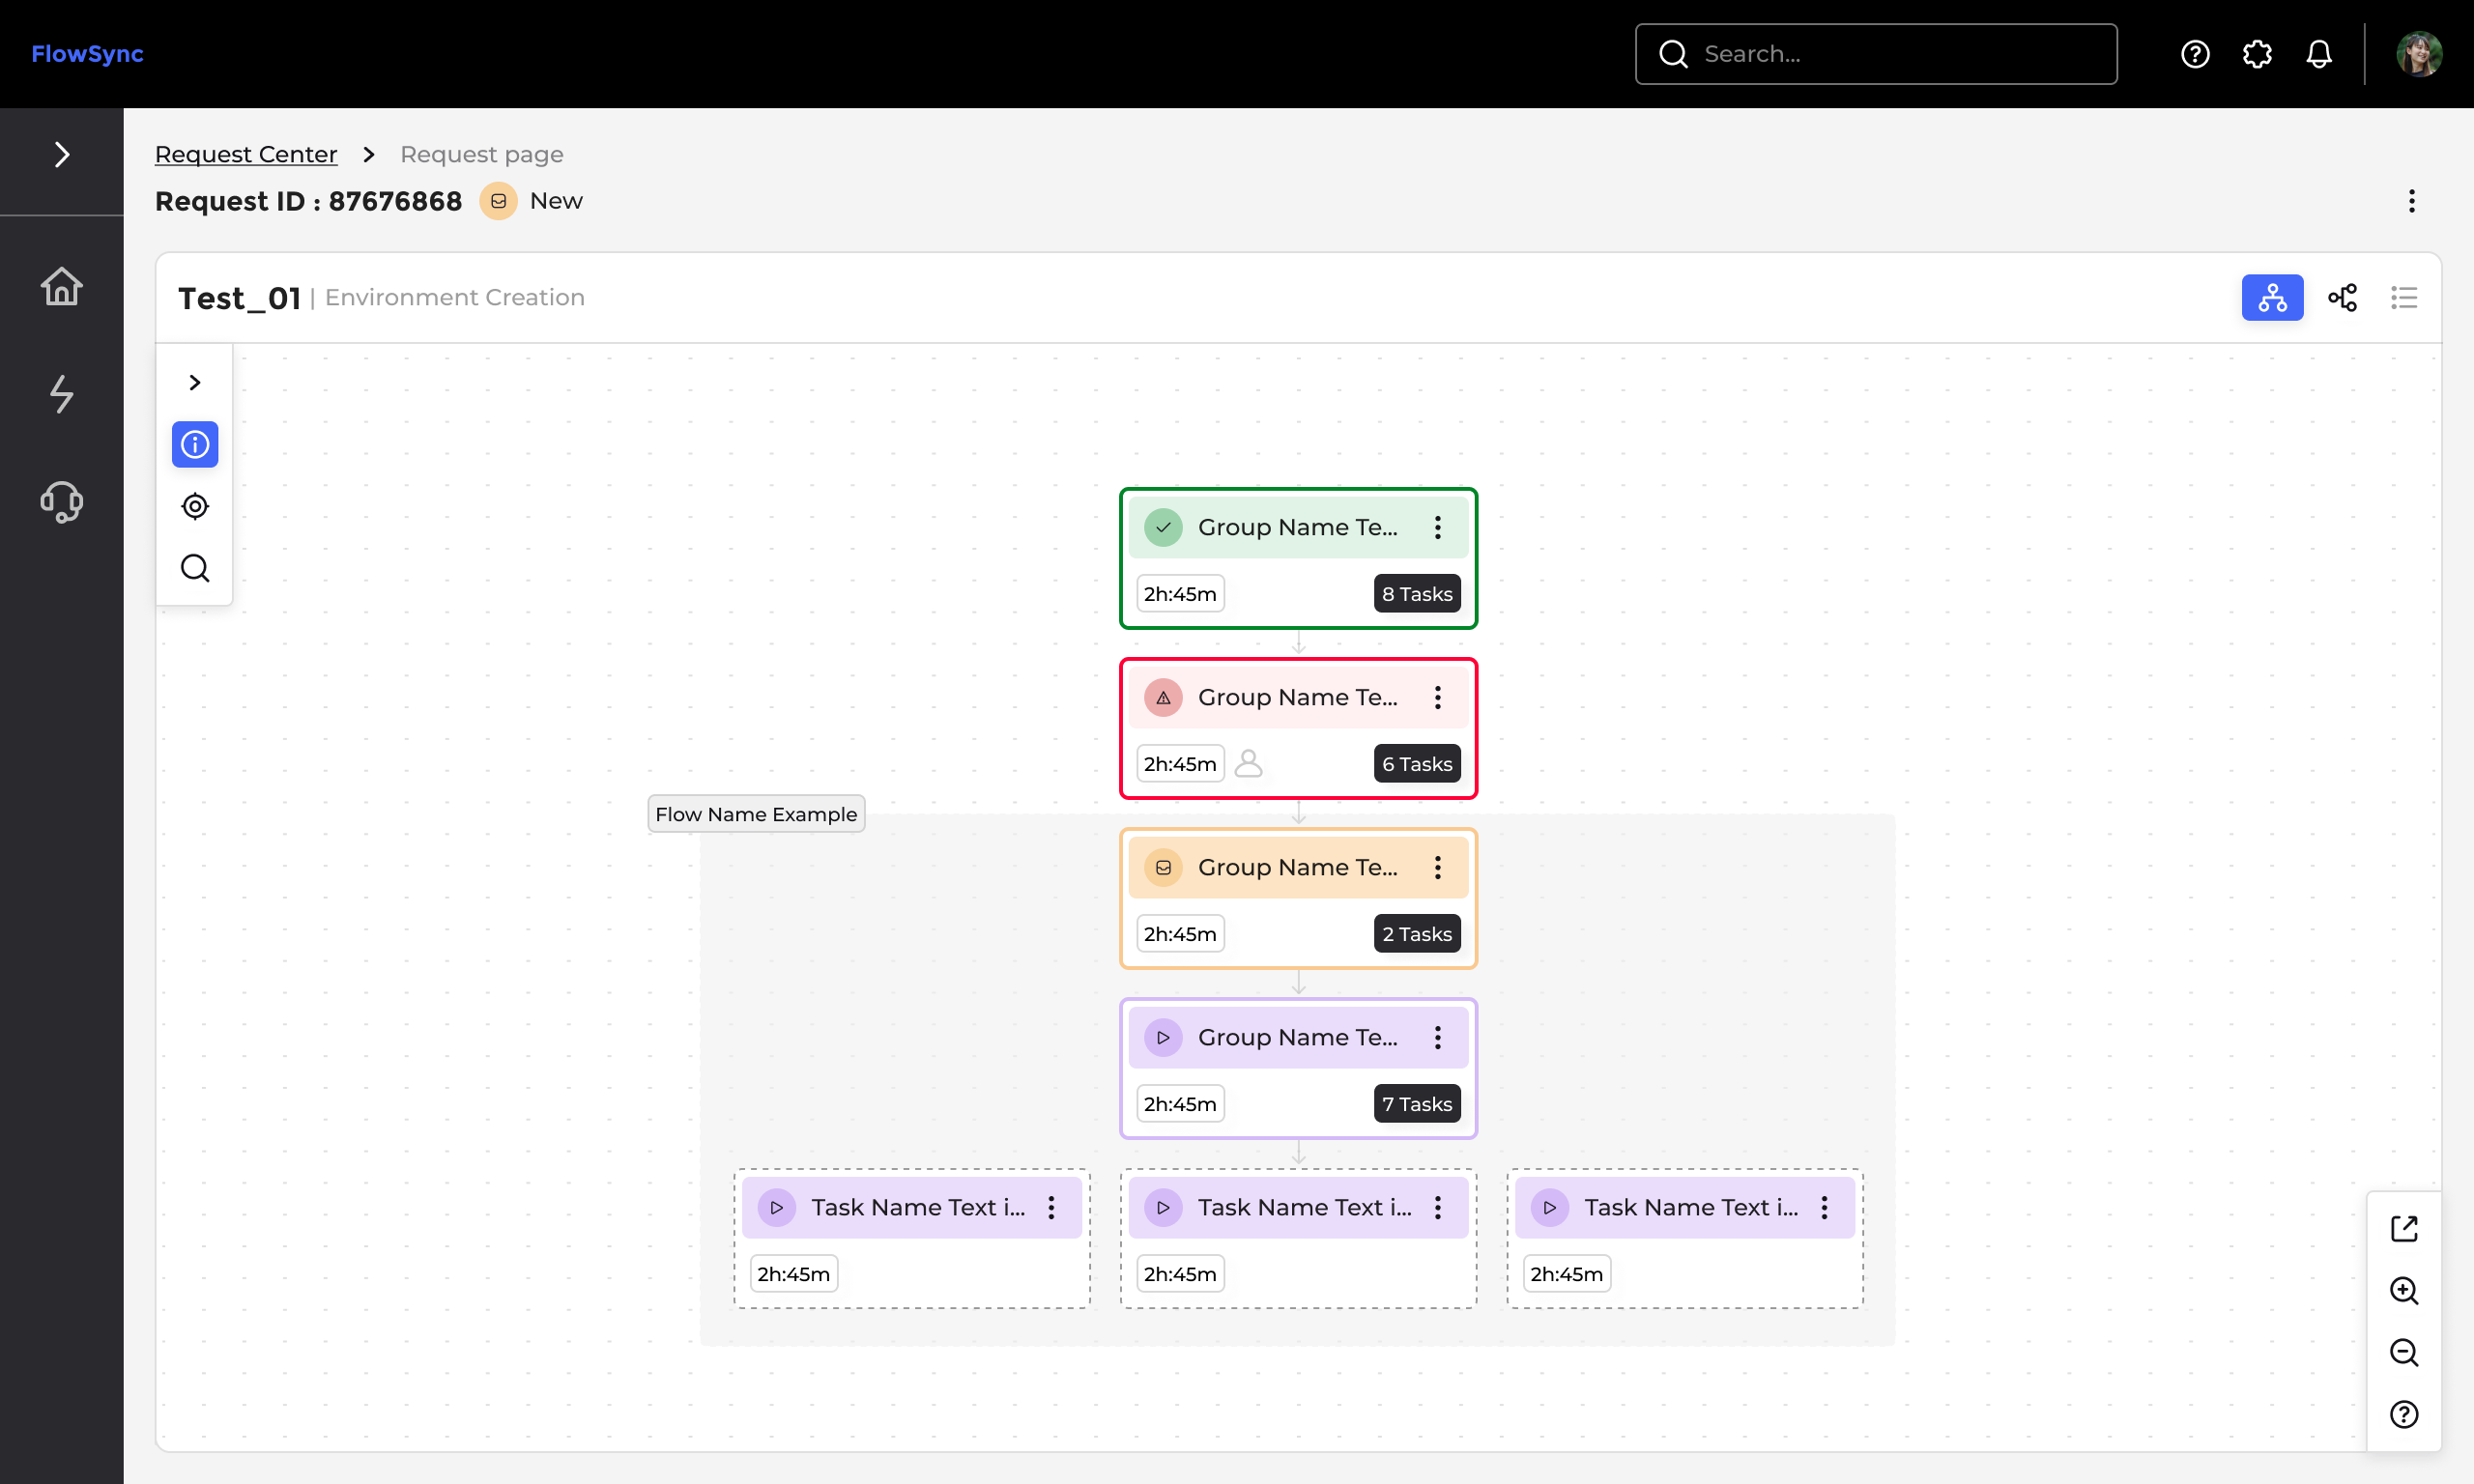Open the headset support icon
Screen dimensions: 2474x1484
(x=61, y=500)
